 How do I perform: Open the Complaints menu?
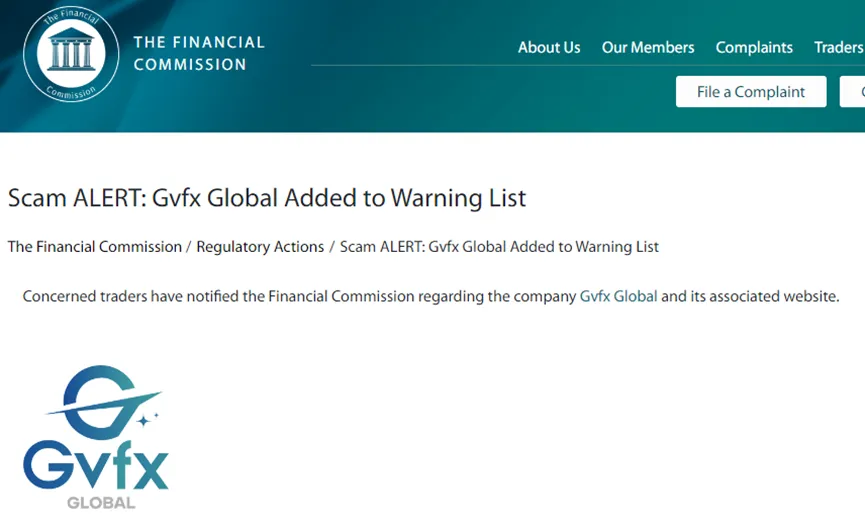pos(754,47)
